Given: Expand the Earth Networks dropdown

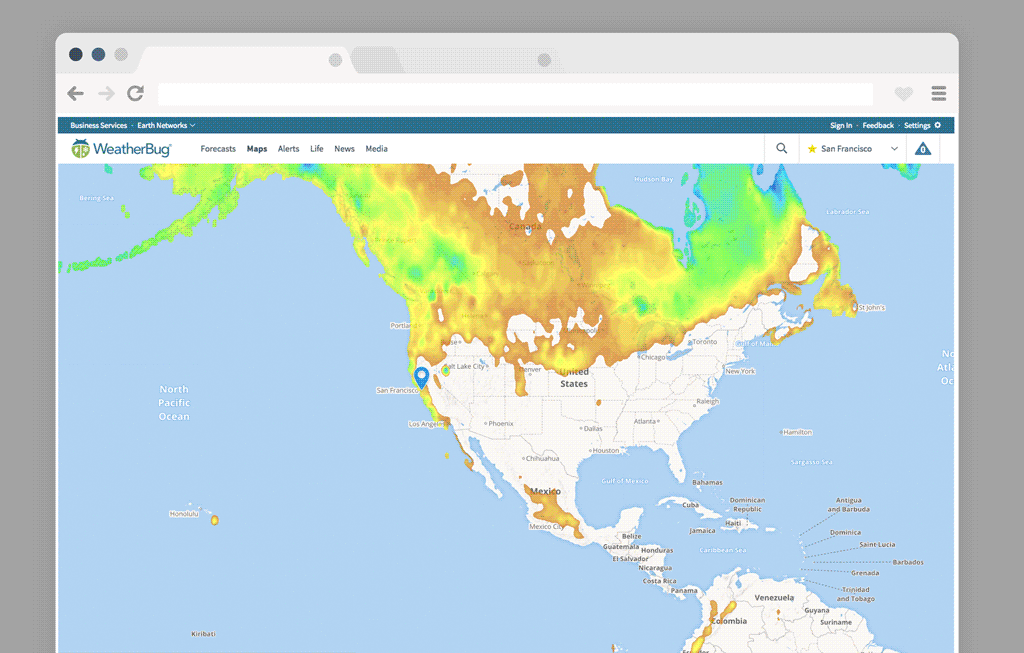Looking at the screenshot, I should pos(166,125).
